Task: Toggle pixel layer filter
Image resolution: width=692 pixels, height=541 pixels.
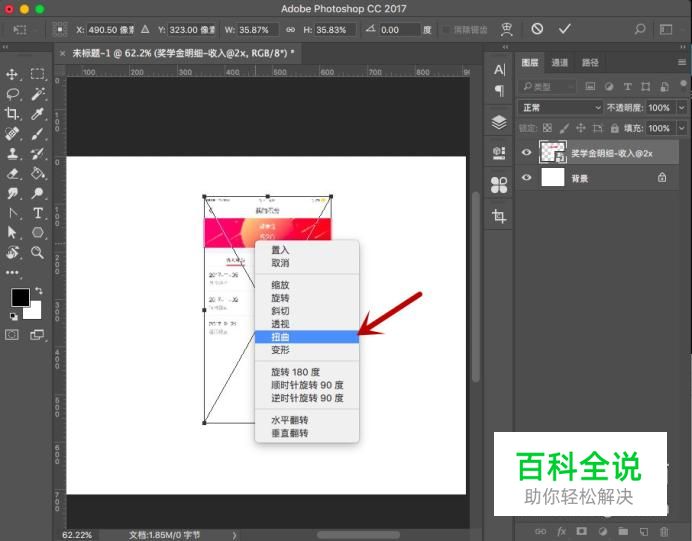Action: [590, 86]
